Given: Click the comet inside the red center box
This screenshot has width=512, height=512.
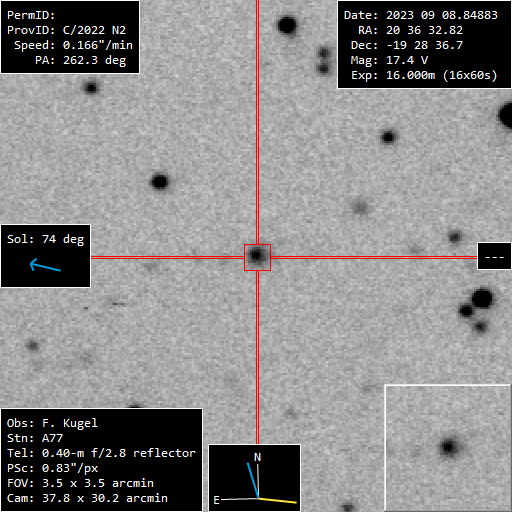Looking at the screenshot, I should click(x=256, y=256).
